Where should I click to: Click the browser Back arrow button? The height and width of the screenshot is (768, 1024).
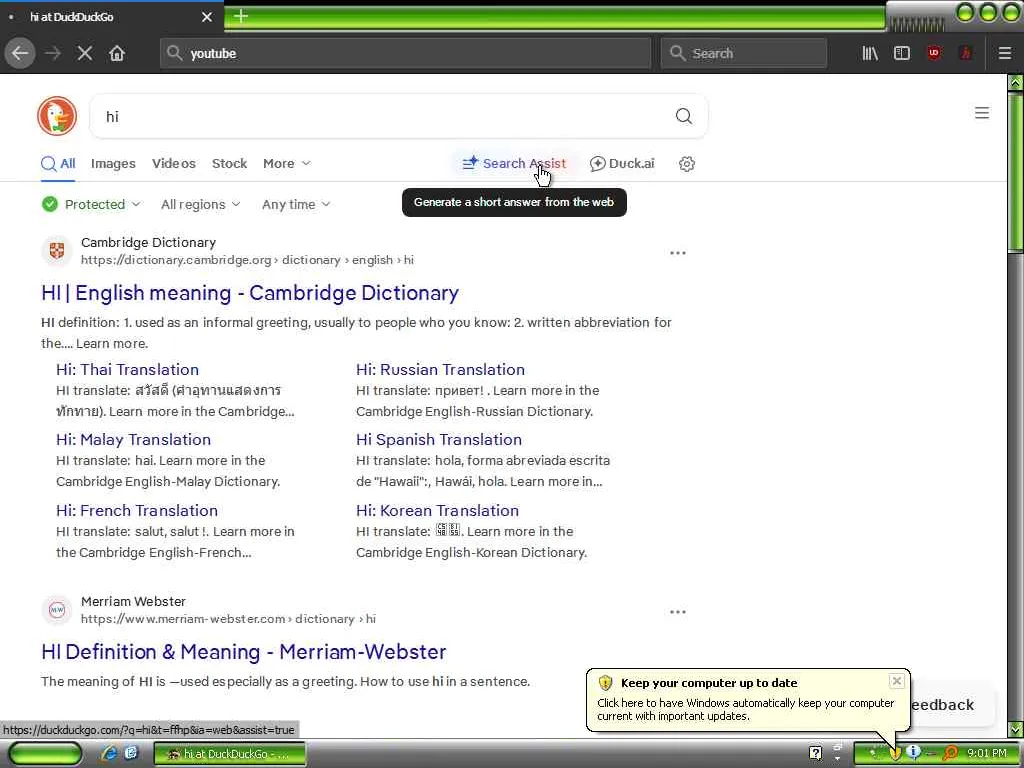tap(20, 53)
